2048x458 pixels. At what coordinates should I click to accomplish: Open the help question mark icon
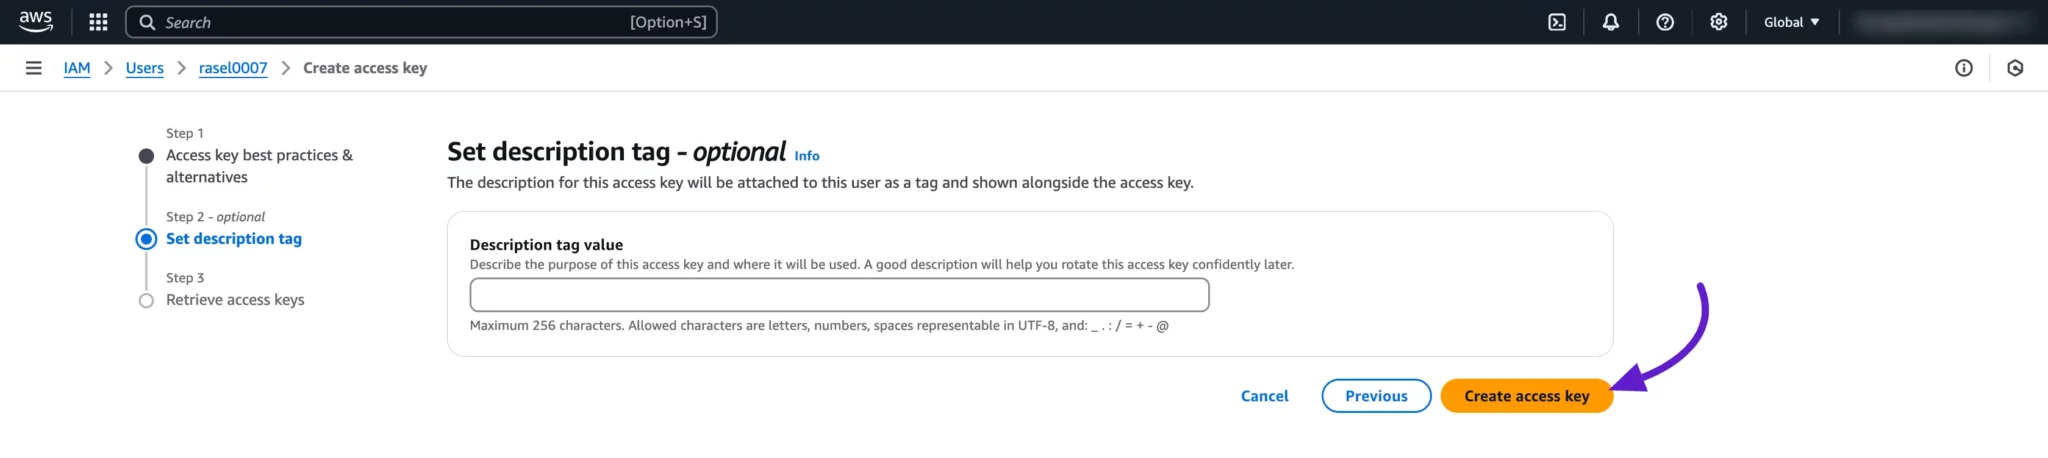pos(1665,22)
